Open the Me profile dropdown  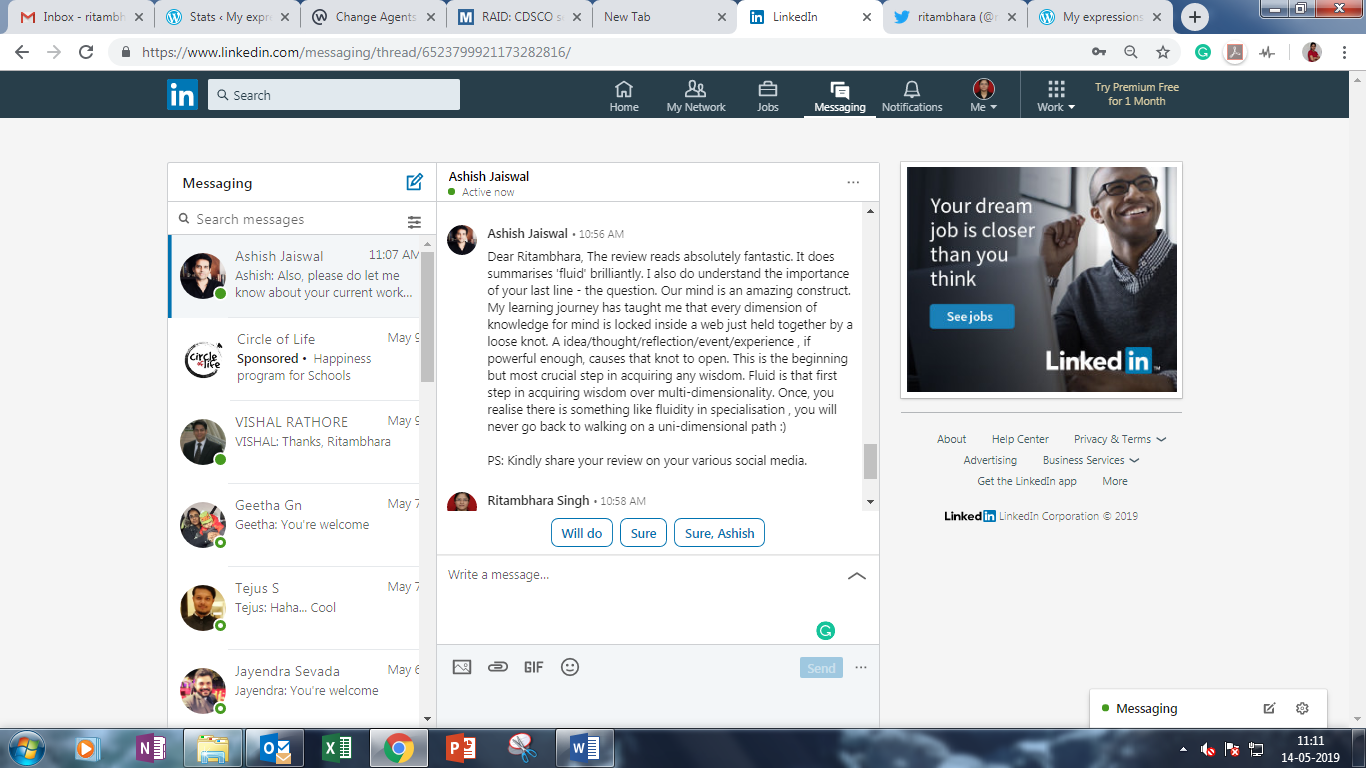[x=984, y=96]
